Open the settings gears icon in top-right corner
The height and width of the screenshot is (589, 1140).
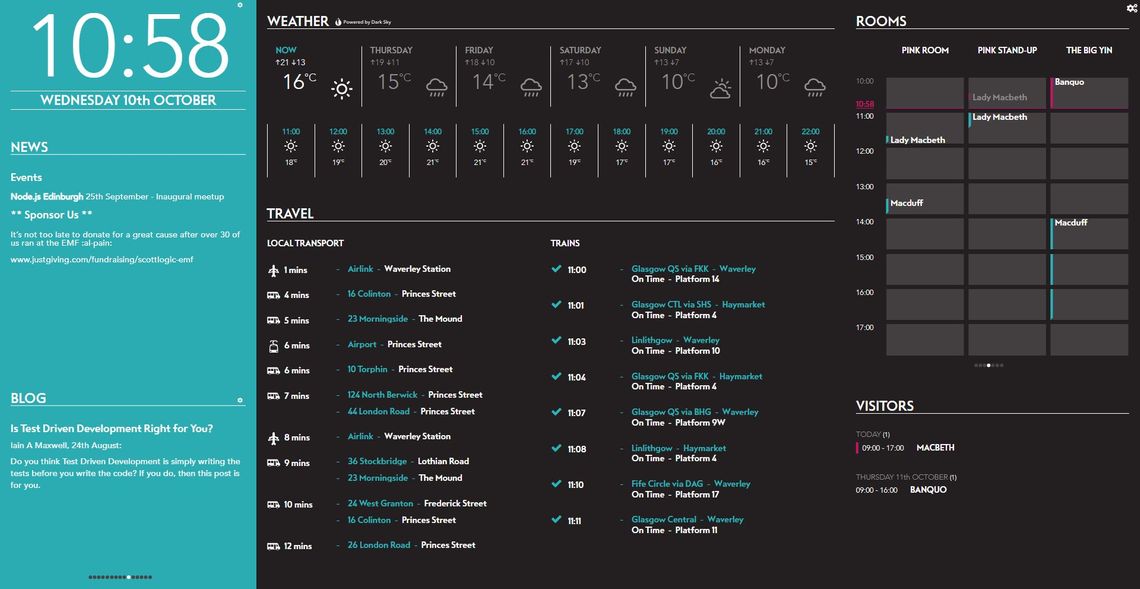(x=1131, y=7)
